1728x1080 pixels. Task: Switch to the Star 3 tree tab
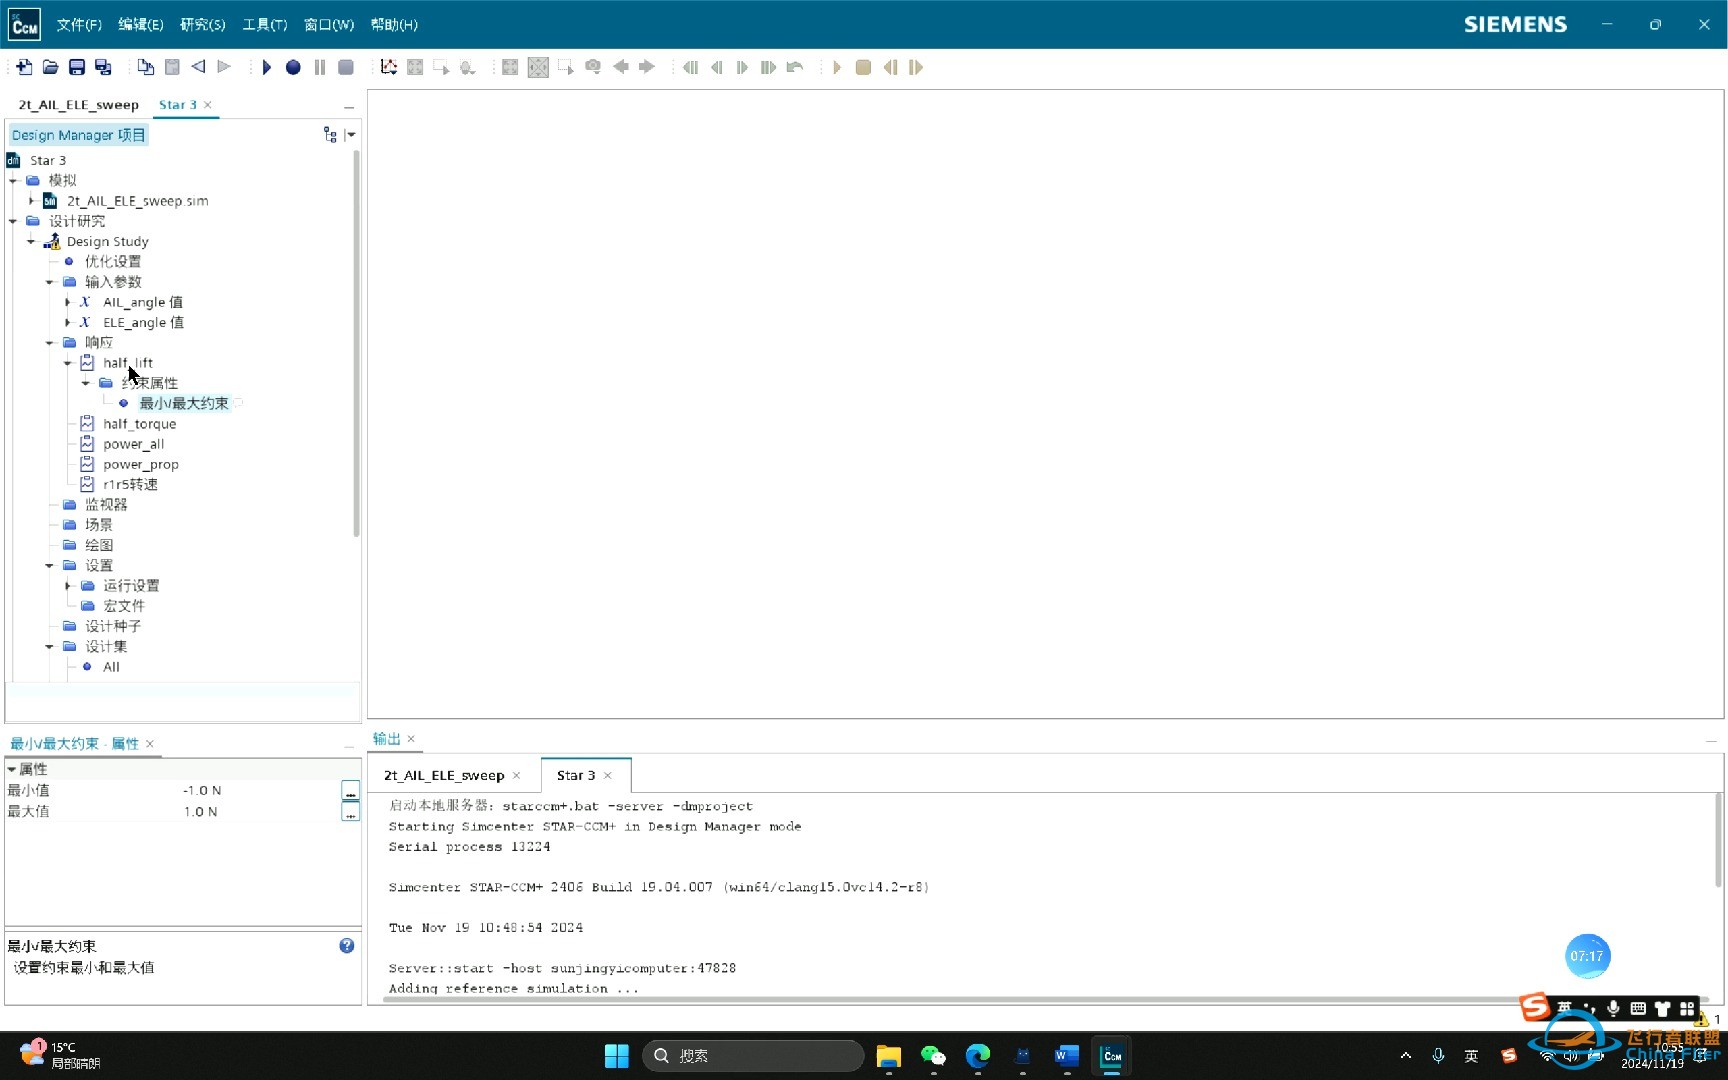click(177, 104)
